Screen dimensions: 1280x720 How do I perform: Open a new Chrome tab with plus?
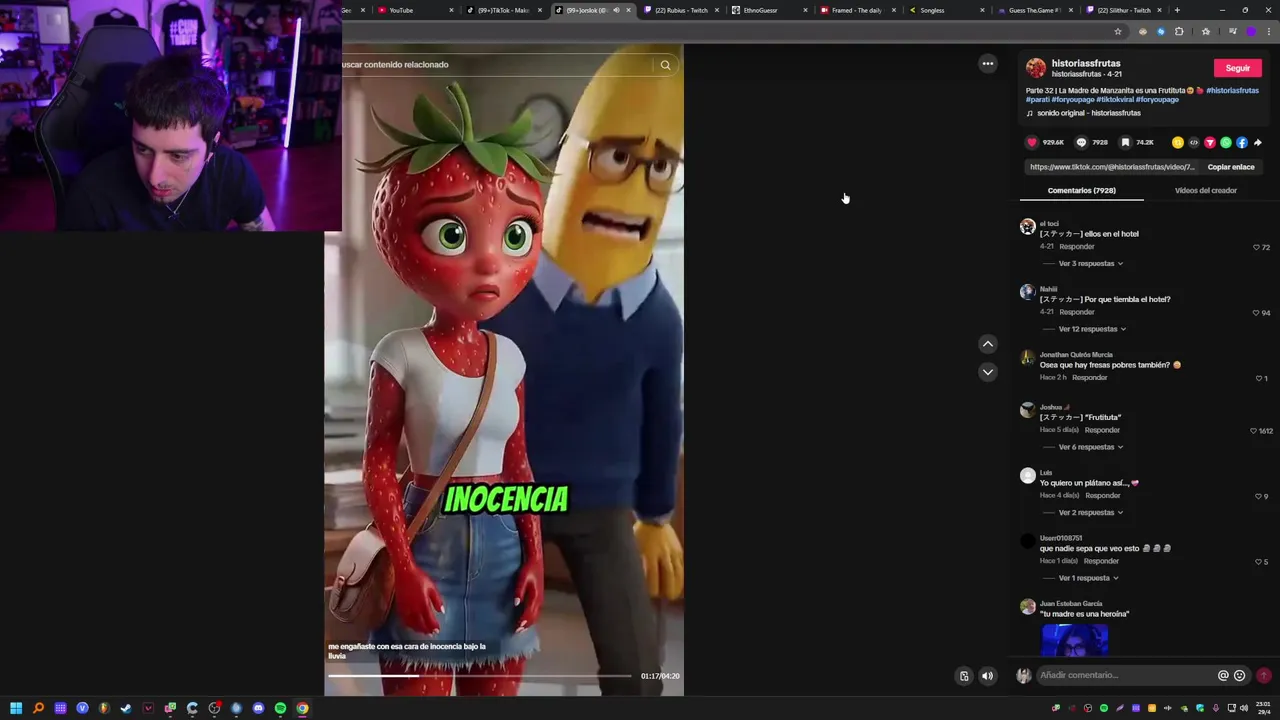click(1177, 10)
